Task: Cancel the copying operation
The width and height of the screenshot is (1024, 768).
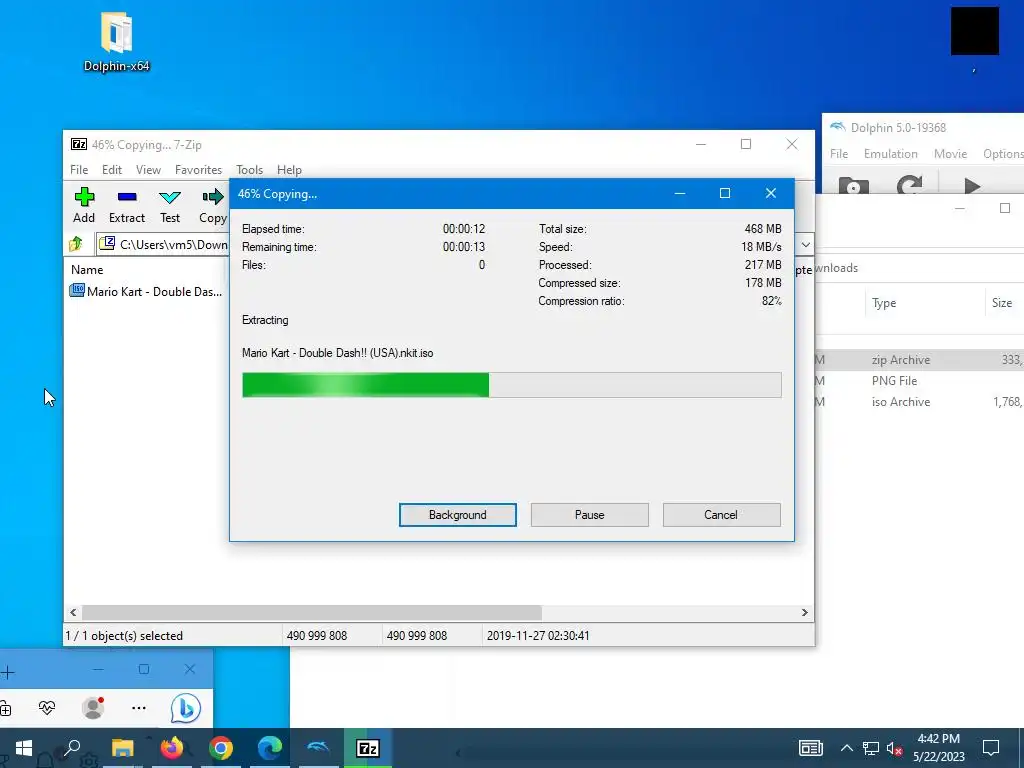Action: 721,515
